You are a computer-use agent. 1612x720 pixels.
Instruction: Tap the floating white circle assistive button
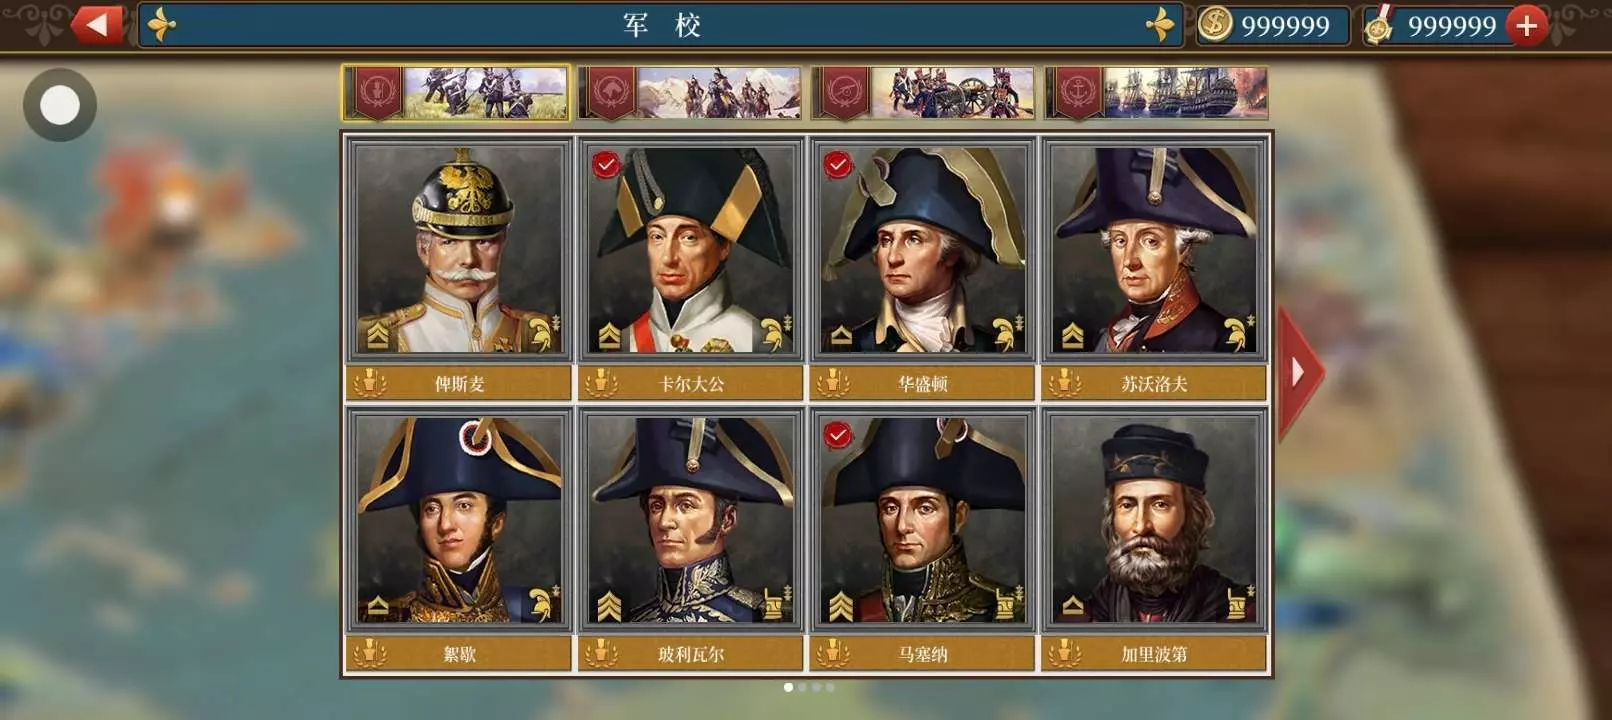coord(60,105)
